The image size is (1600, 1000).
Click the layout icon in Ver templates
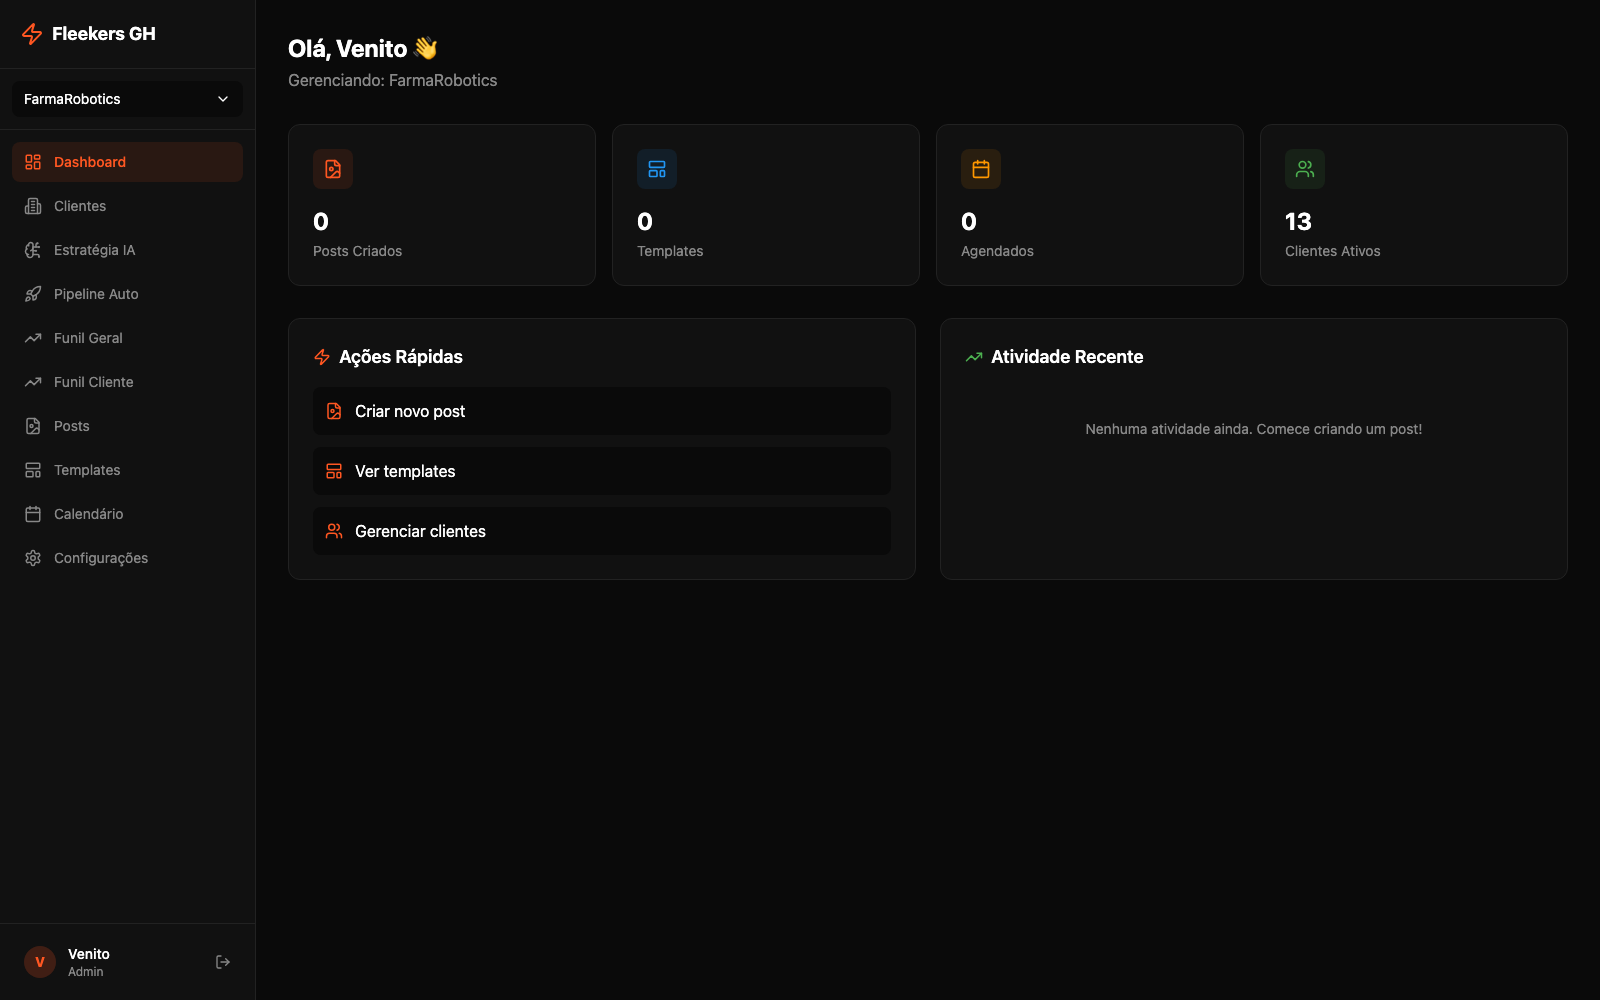(x=334, y=471)
